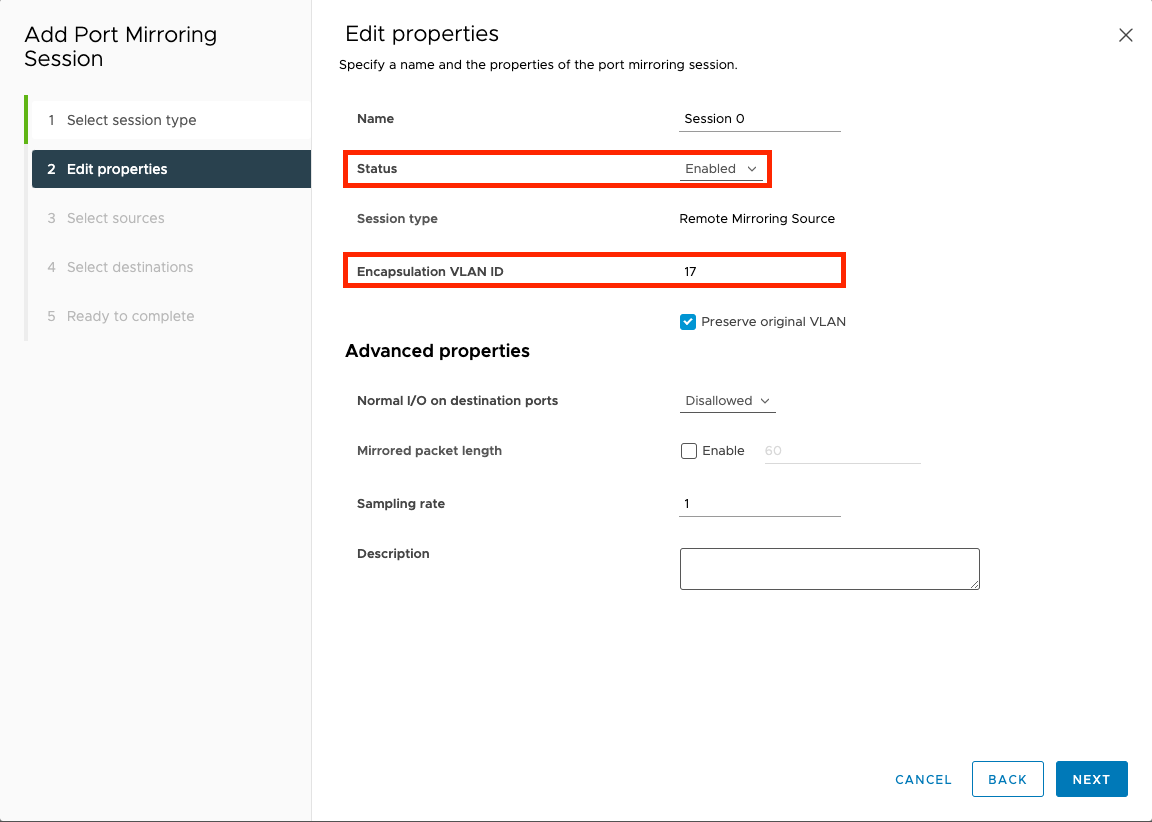Uncheck the Preserve original VLAN checkbox

tap(688, 322)
